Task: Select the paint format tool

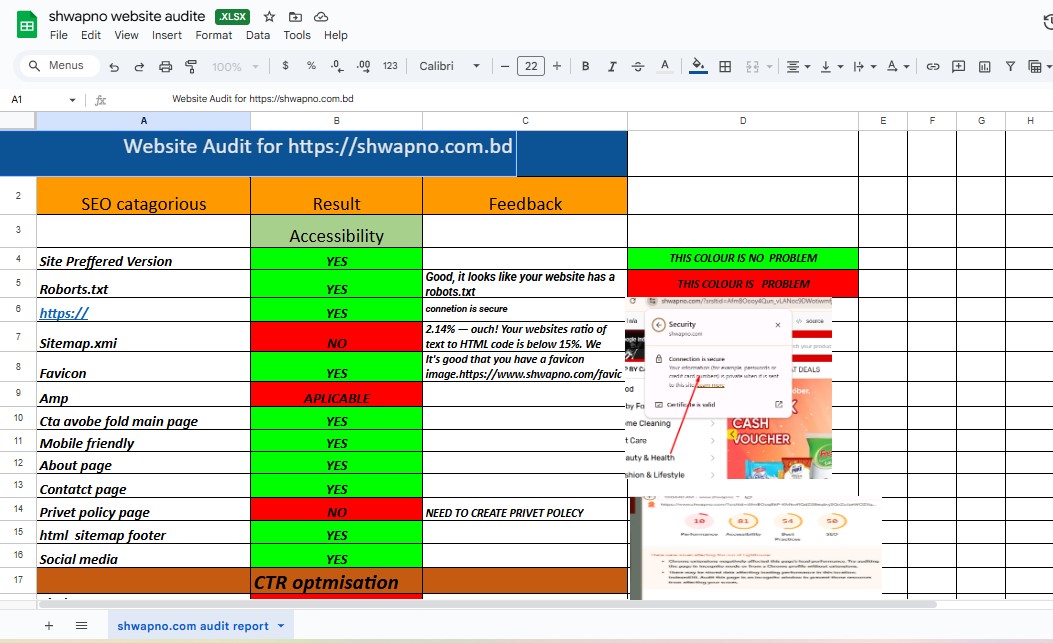Action: pyautogui.click(x=190, y=65)
